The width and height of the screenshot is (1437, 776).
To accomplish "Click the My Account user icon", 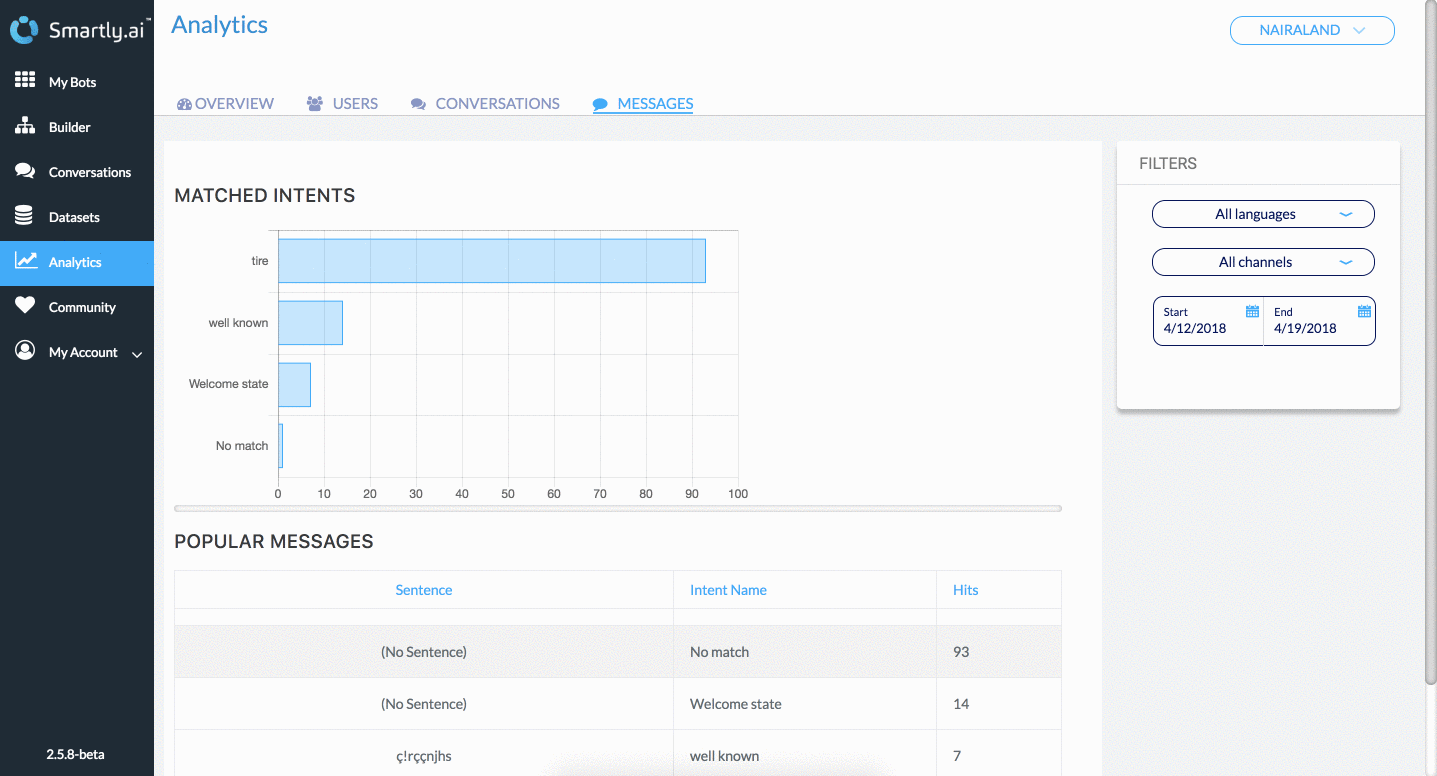I will point(25,351).
